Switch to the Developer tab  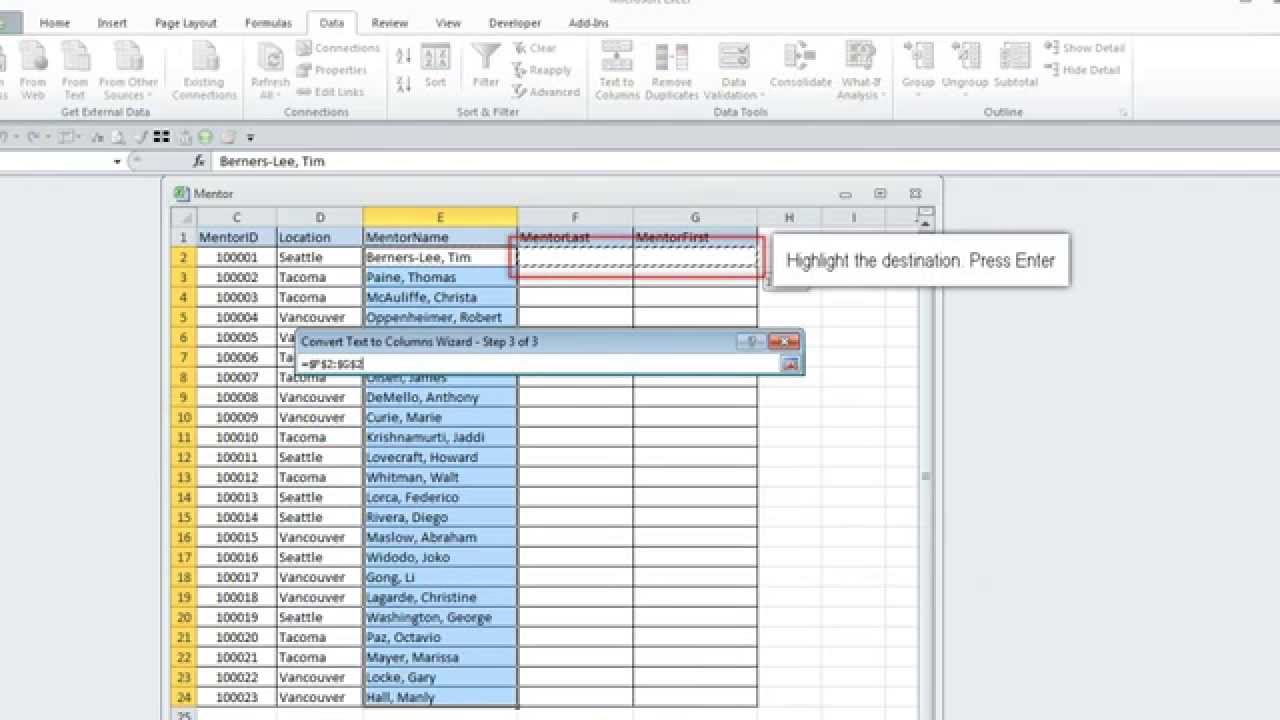tap(515, 23)
